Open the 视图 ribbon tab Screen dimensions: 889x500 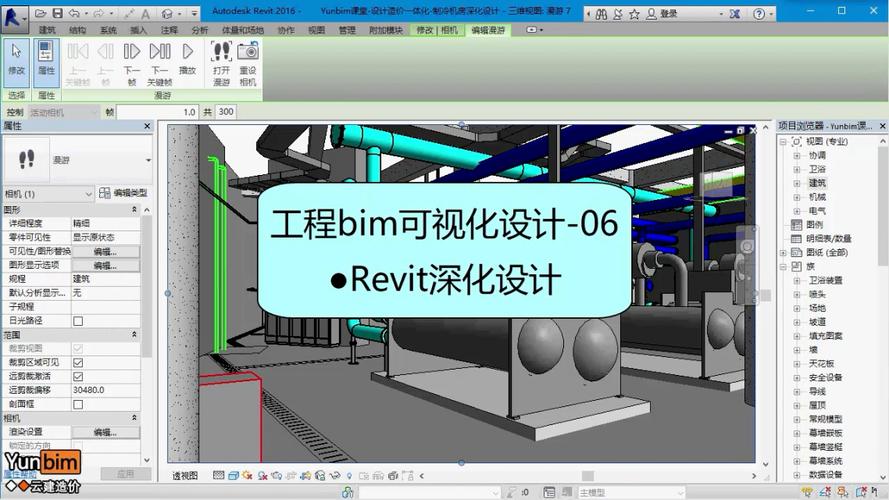pos(316,30)
